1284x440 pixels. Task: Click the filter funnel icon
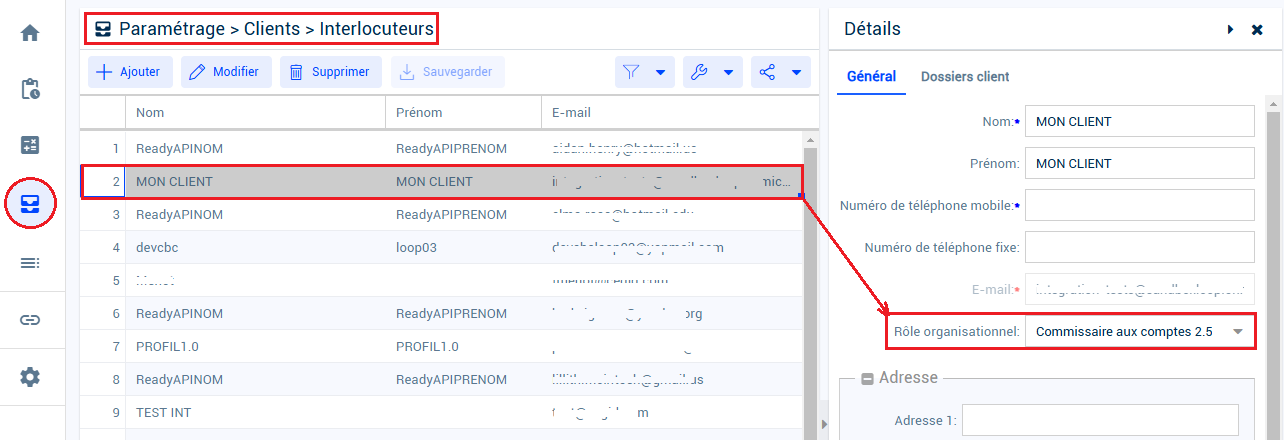631,72
